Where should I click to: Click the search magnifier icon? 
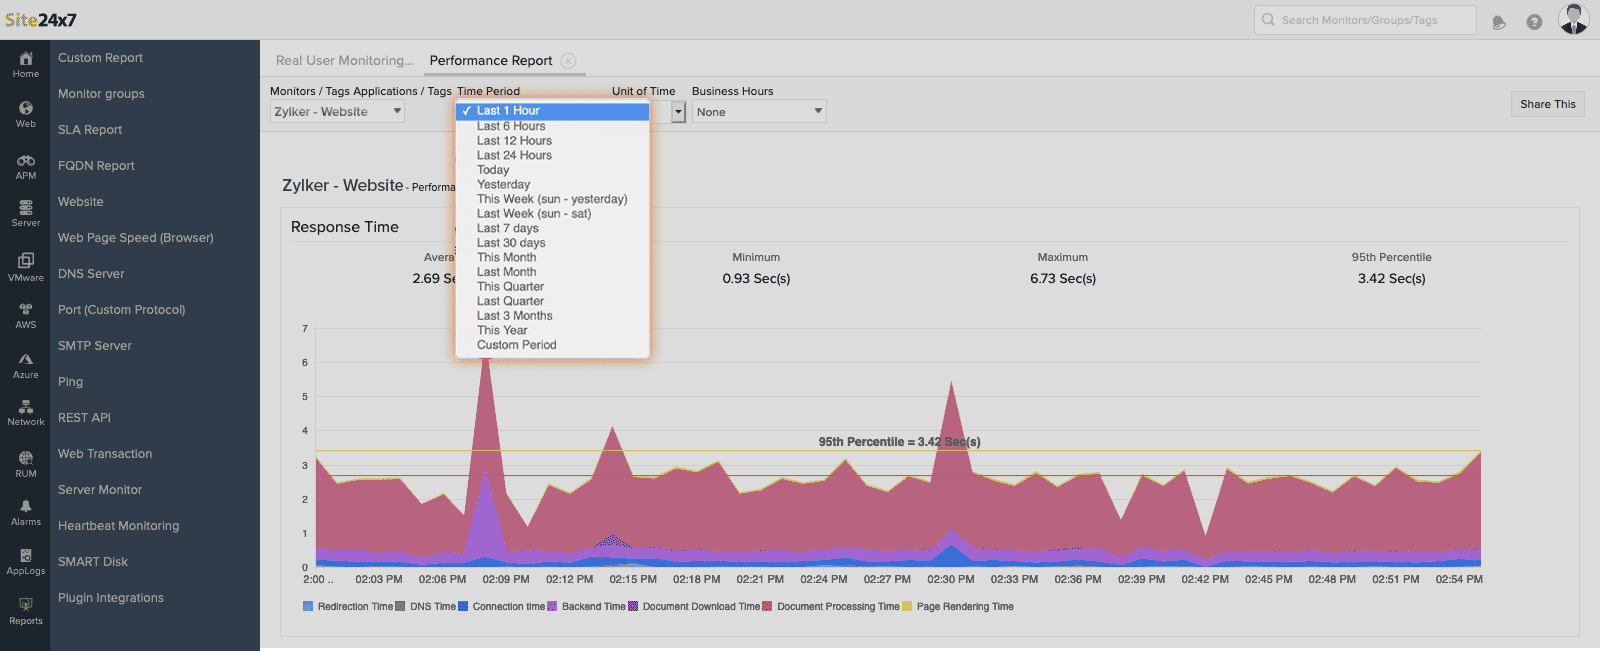(1268, 19)
